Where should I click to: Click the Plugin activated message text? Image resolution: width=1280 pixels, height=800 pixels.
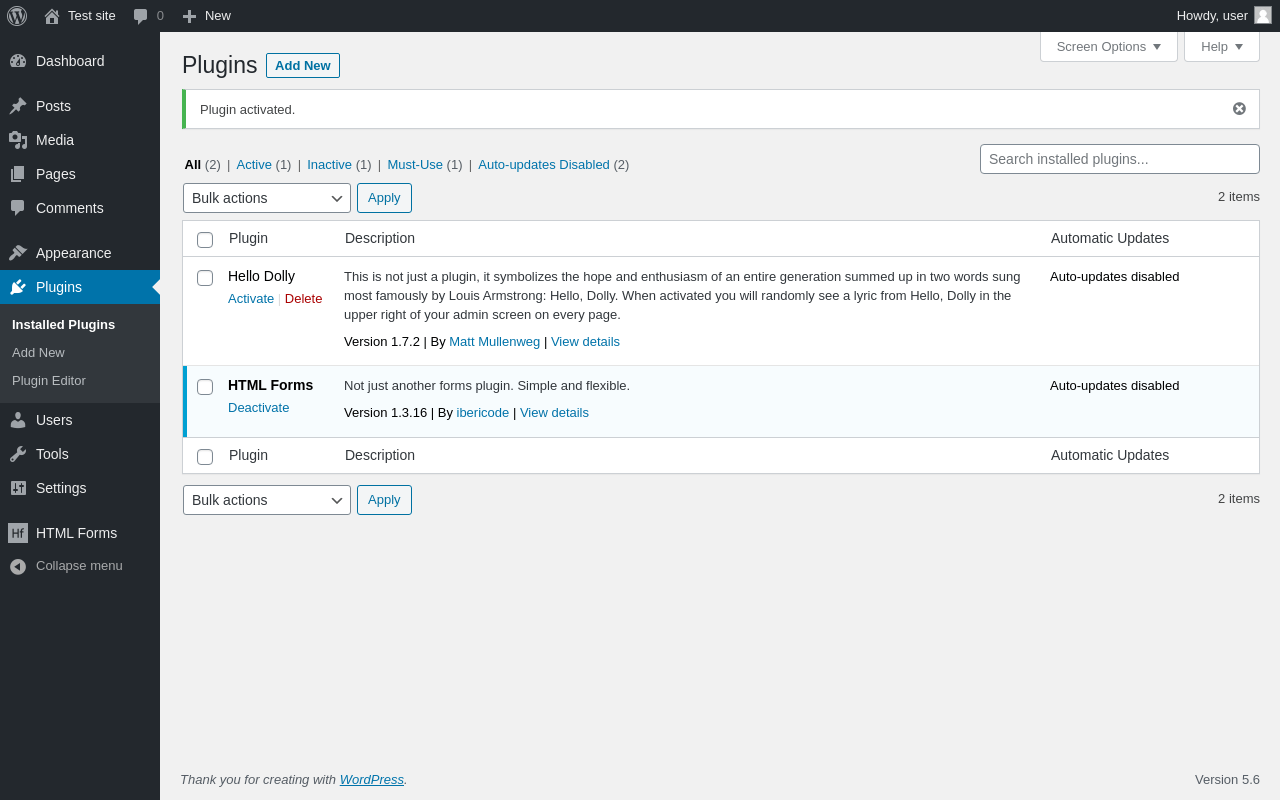click(247, 110)
